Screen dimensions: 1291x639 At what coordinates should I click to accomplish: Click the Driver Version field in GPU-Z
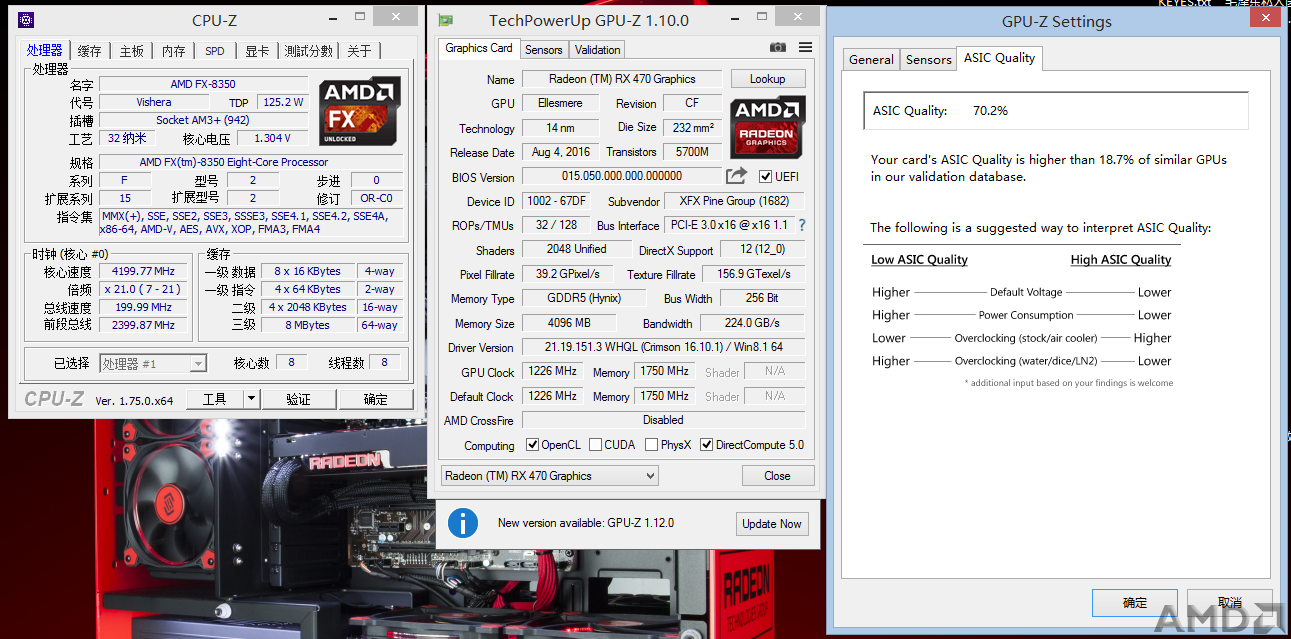pos(663,347)
